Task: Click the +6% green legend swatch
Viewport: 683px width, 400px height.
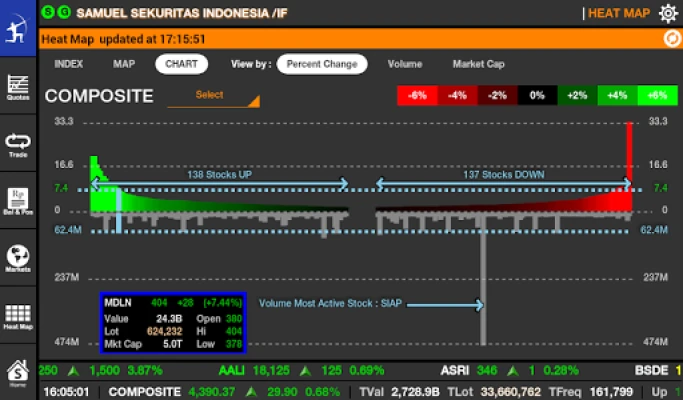Action: (x=656, y=96)
